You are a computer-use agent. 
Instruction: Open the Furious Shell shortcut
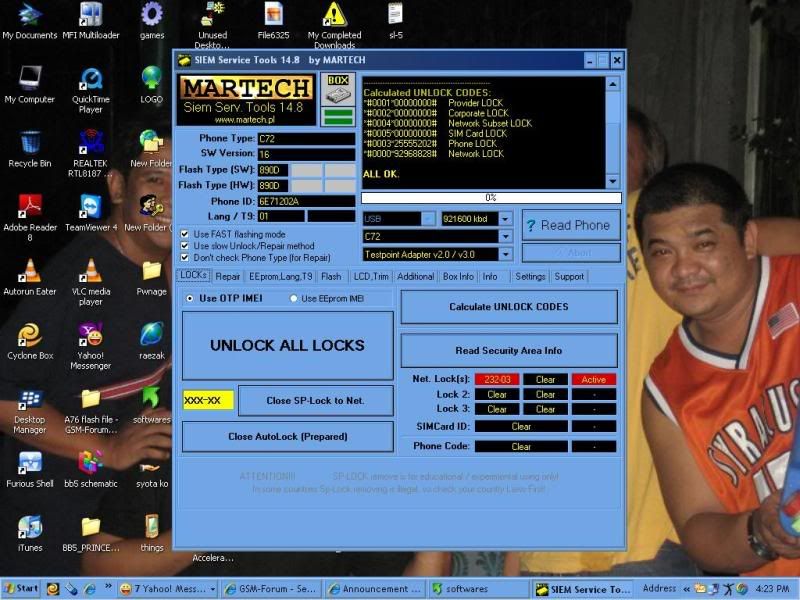pos(30,469)
